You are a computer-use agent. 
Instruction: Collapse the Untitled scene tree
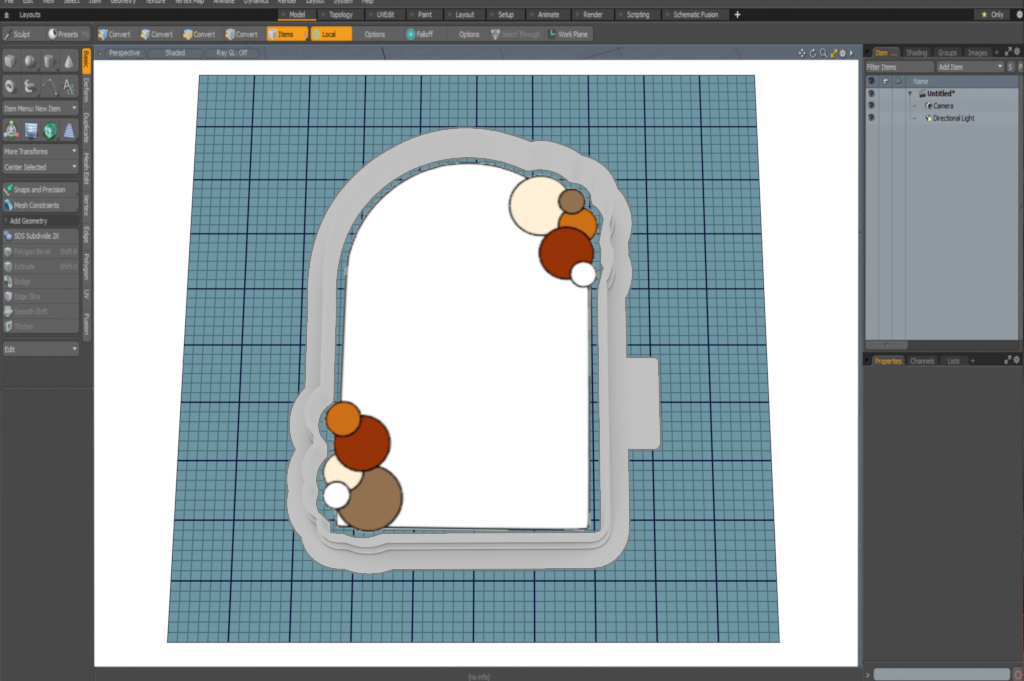coord(910,93)
